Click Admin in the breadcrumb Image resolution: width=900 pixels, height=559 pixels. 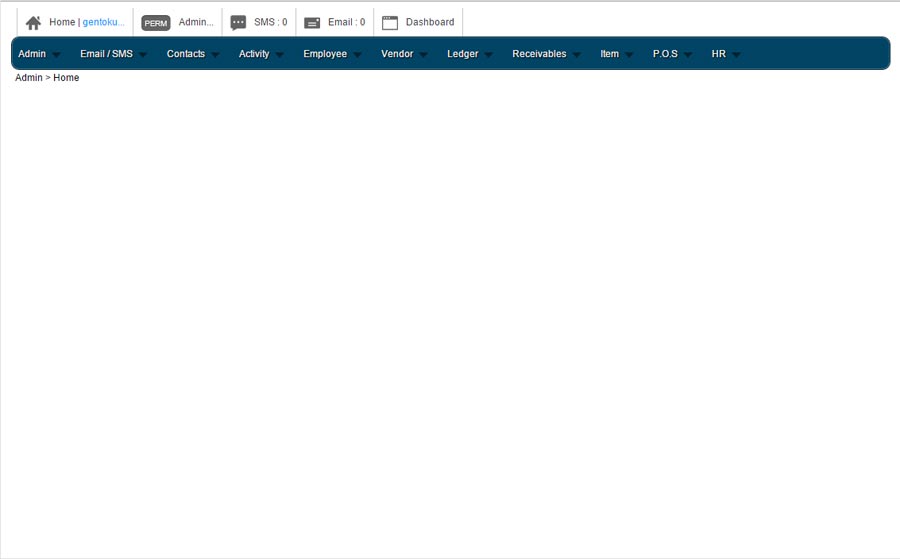29,77
